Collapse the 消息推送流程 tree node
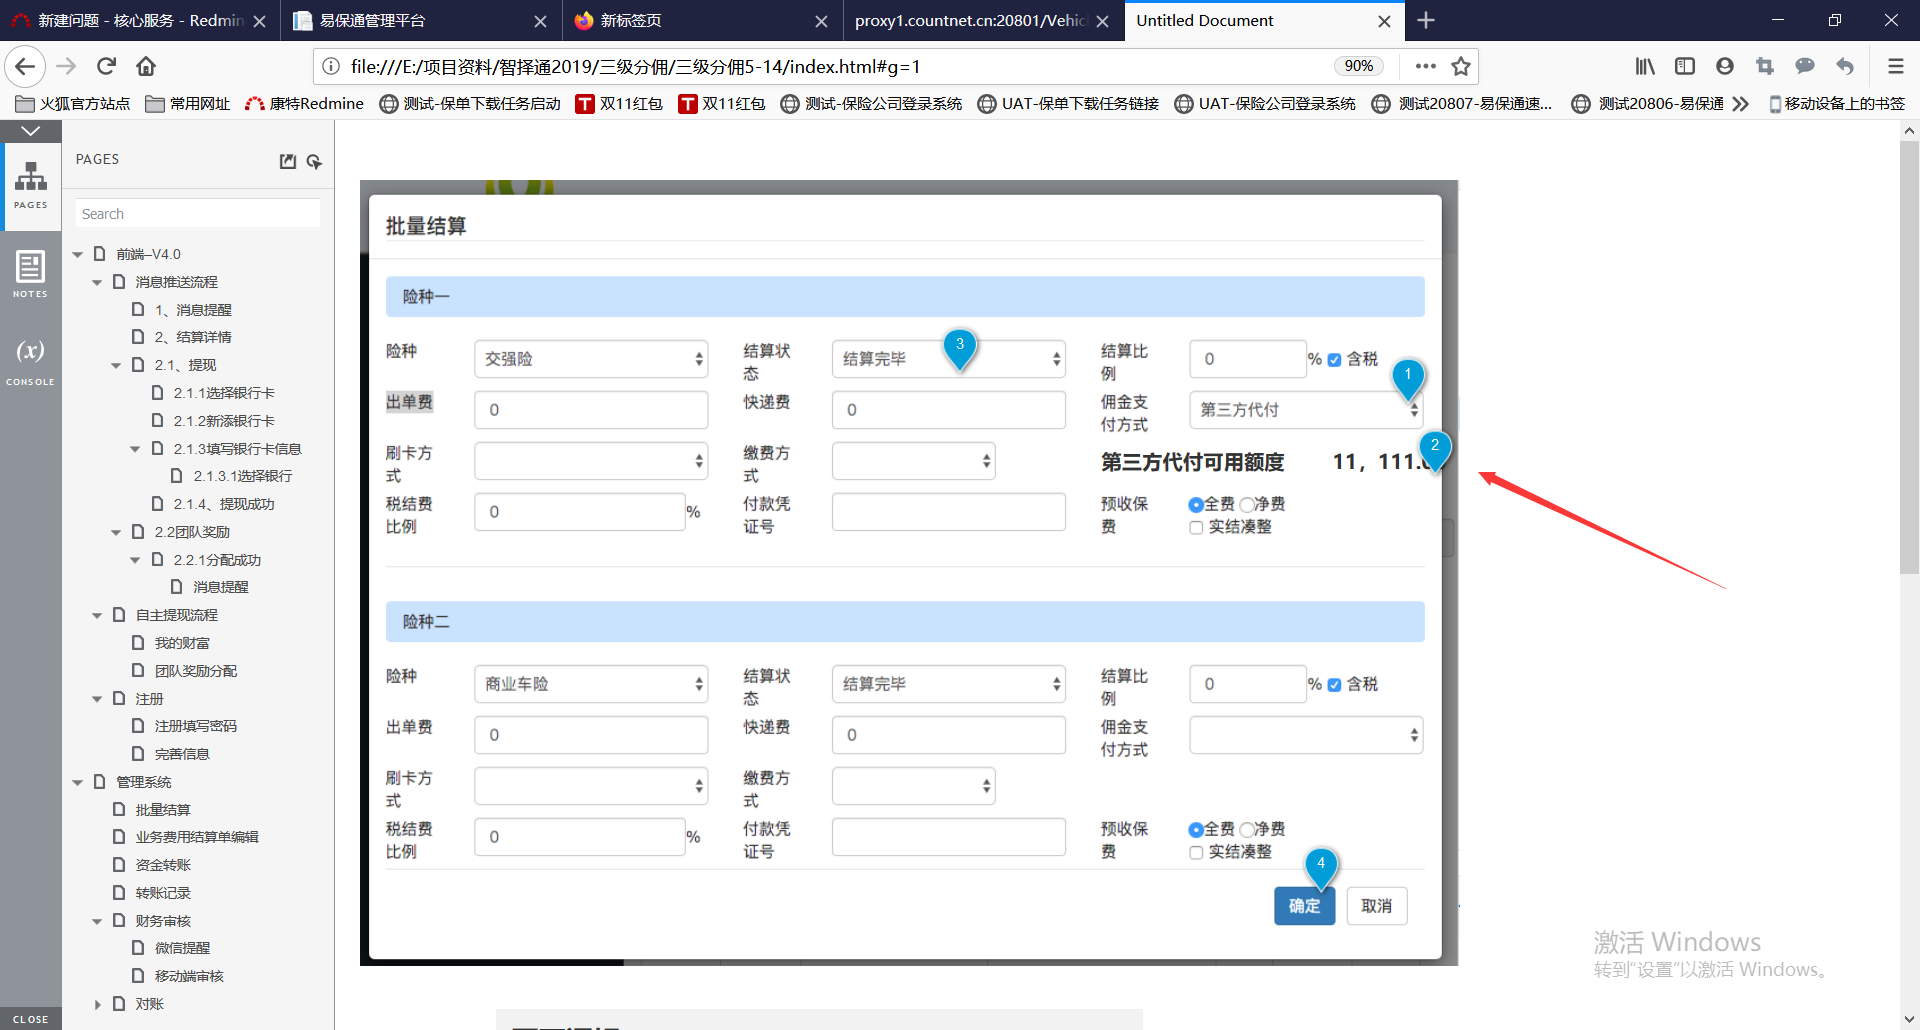Image resolution: width=1920 pixels, height=1030 pixels. pyautogui.click(x=97, y=283)
